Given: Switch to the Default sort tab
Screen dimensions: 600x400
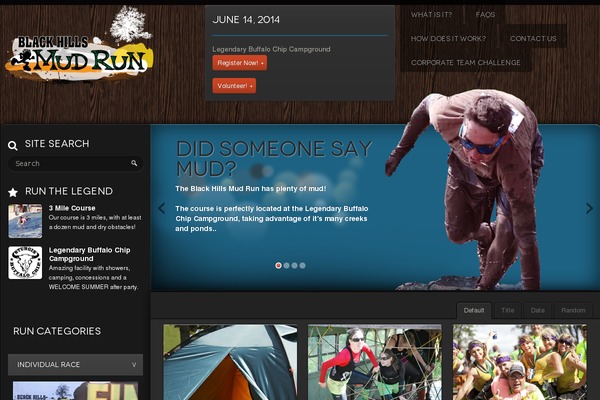Looking at the screenshot, I should [474, 310].
